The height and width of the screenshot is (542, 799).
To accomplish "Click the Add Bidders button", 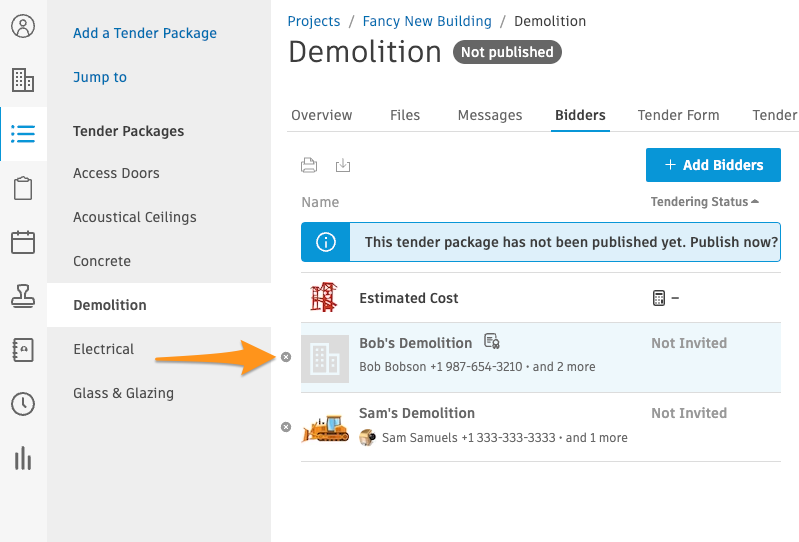I will coord(713,165).
